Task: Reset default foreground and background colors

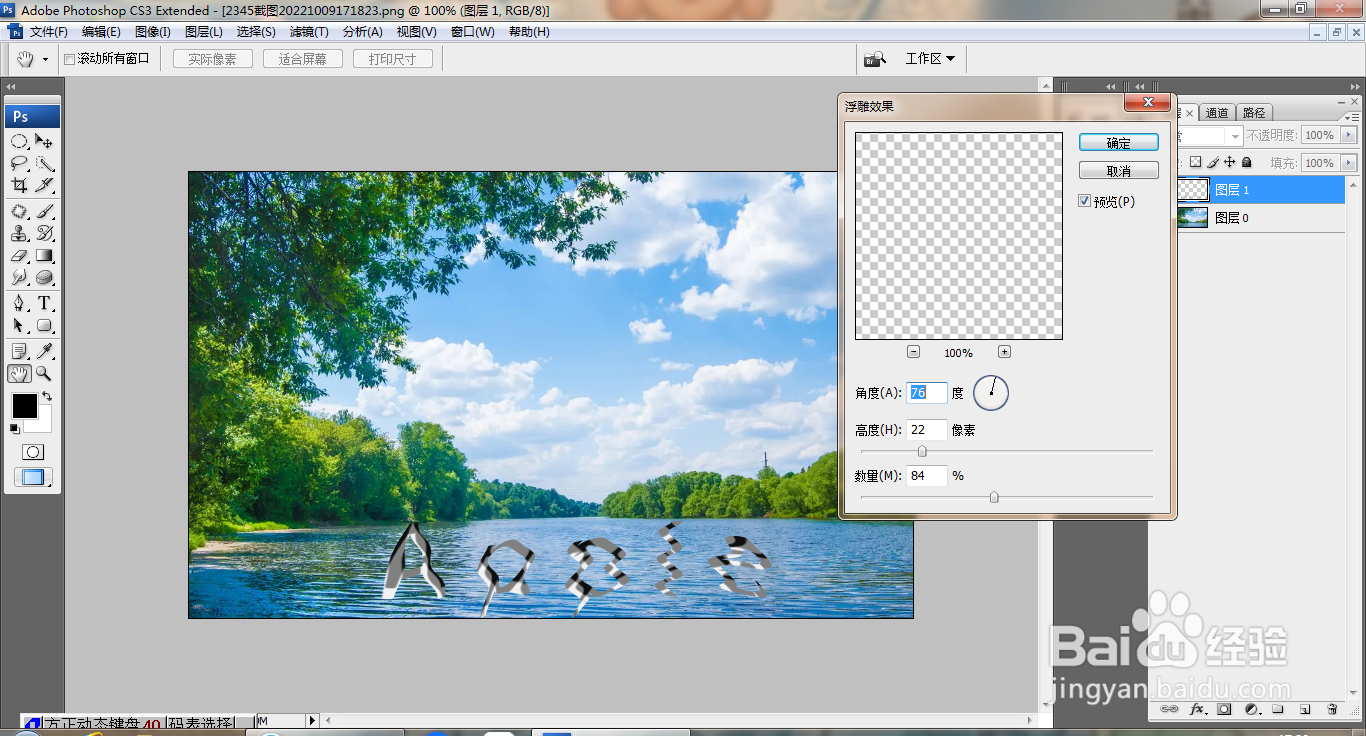Action: tap(14, 429)
